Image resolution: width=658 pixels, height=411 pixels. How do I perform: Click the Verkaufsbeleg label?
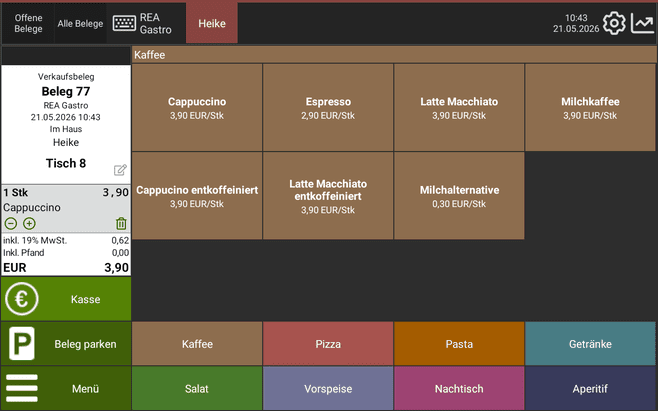coord(66,77)
